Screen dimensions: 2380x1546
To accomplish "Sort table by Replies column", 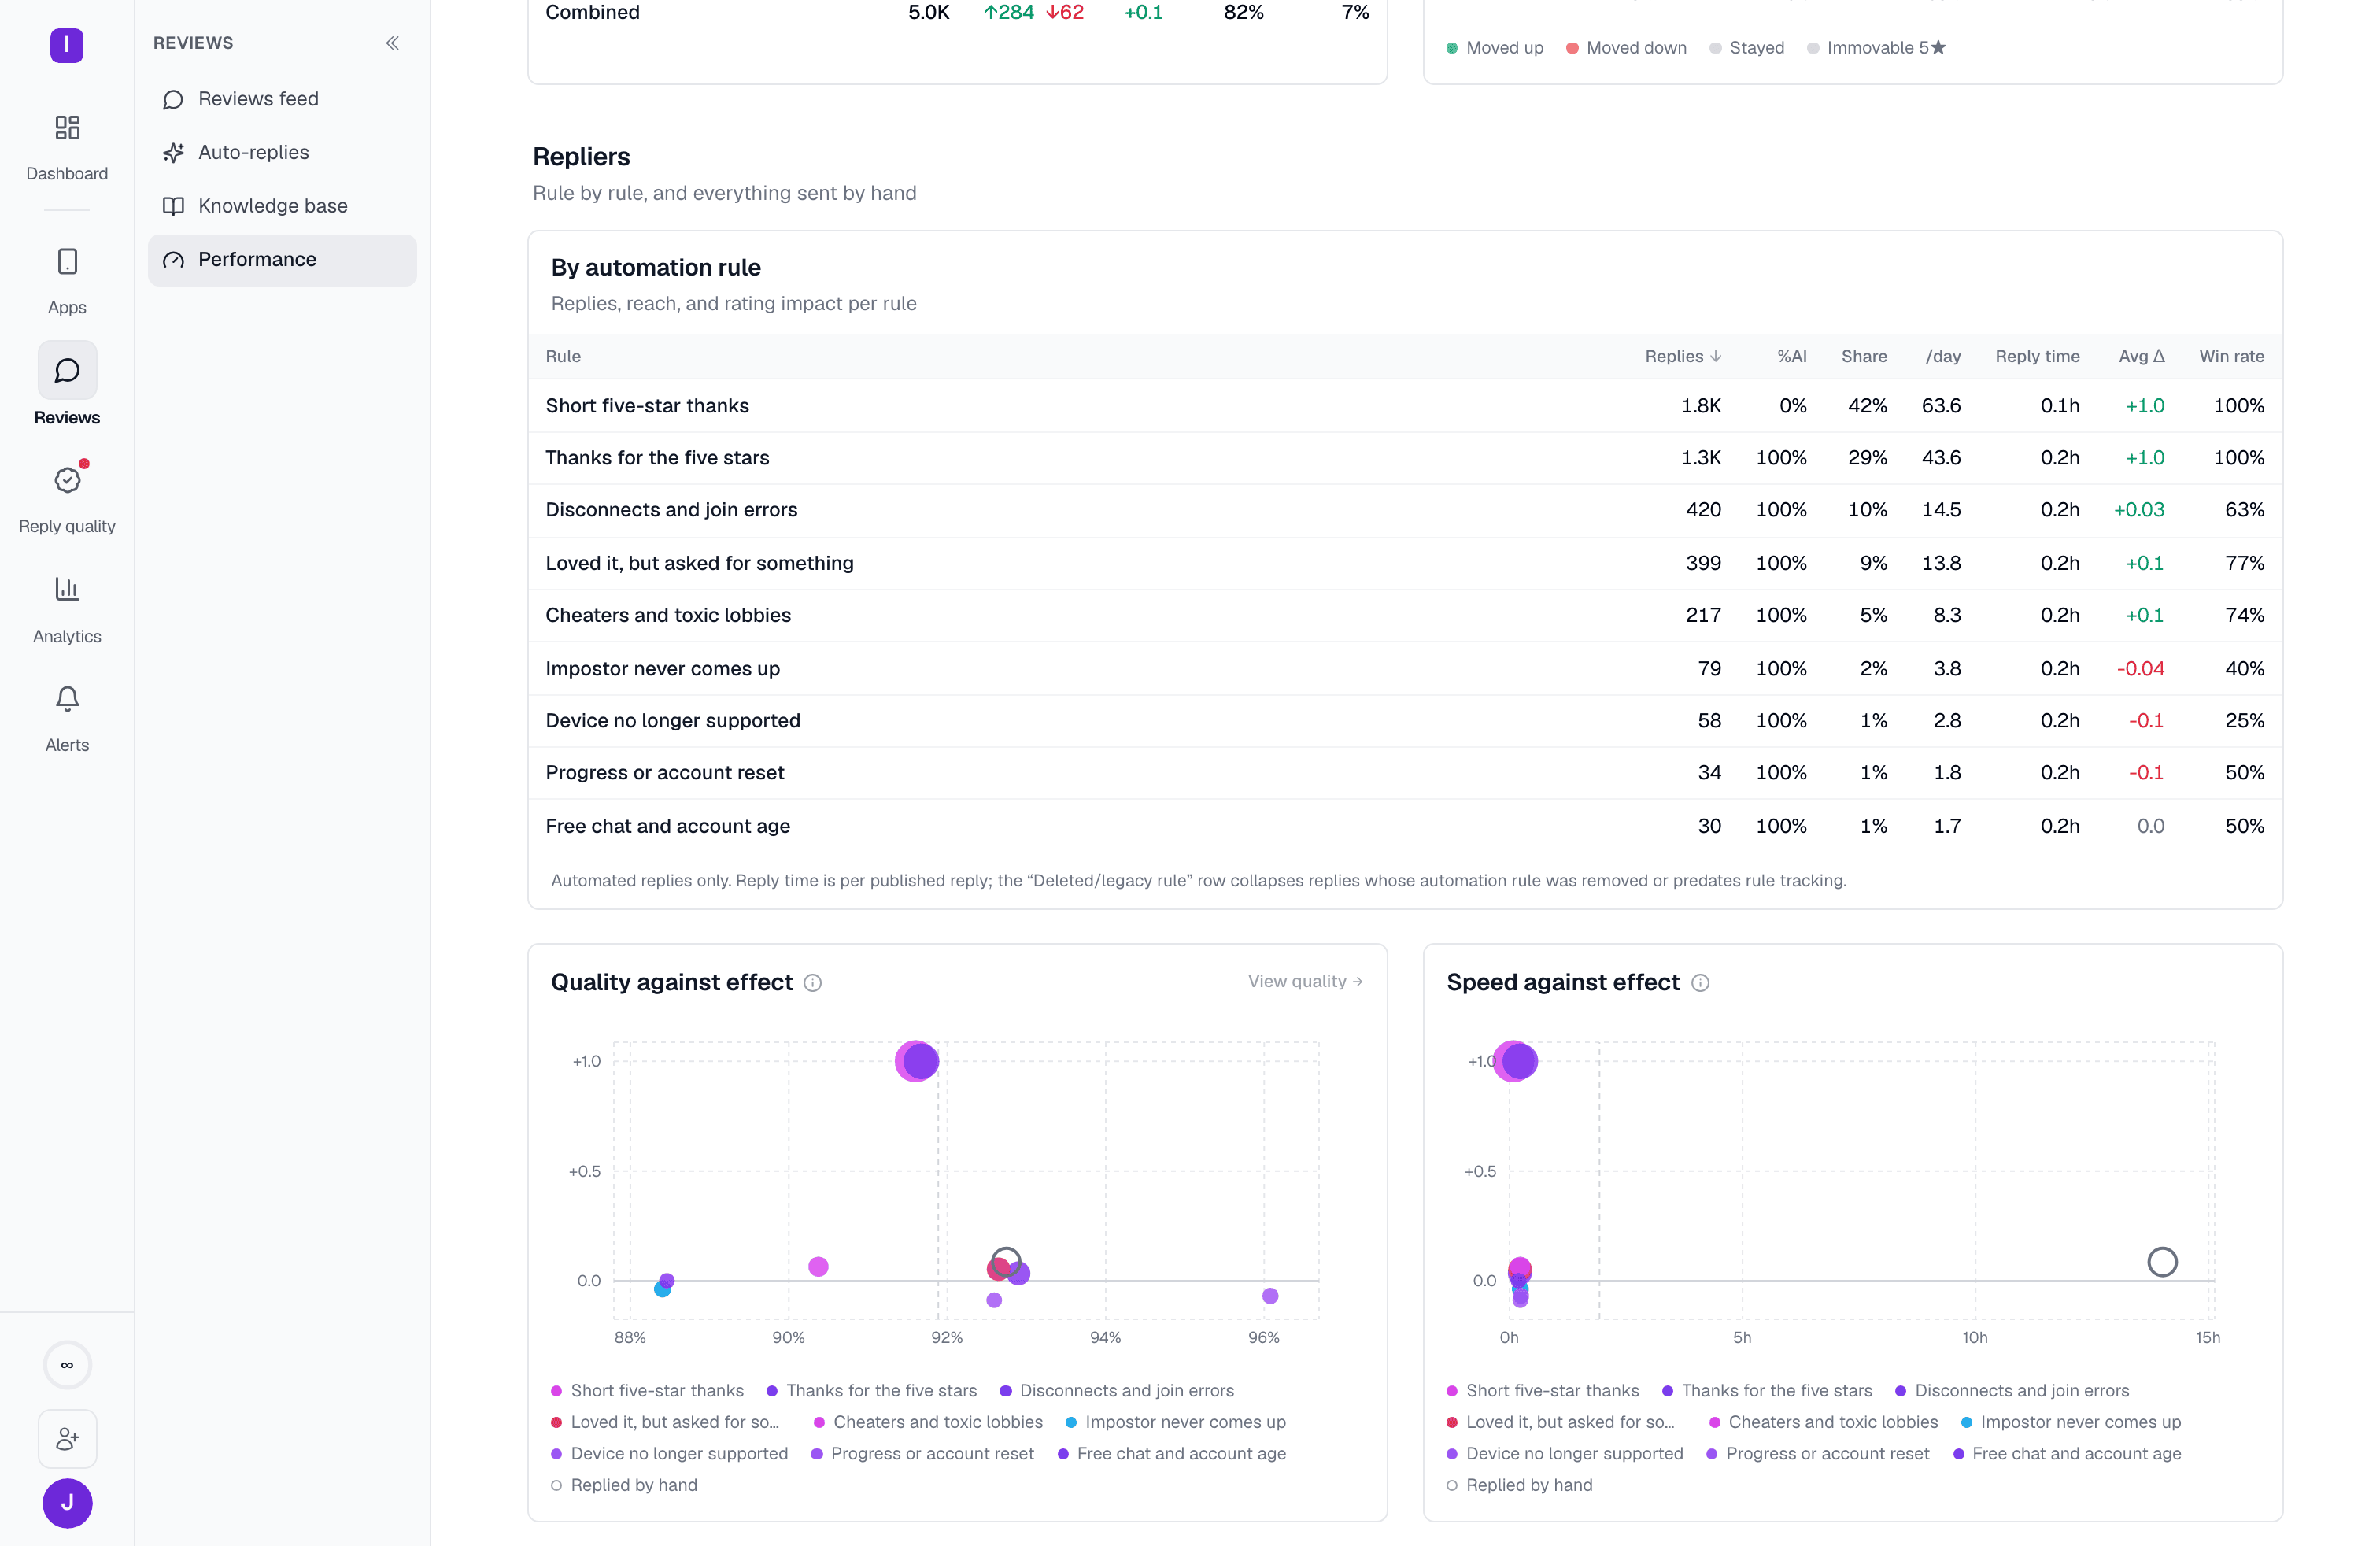I will click(x=1683, y=356).
